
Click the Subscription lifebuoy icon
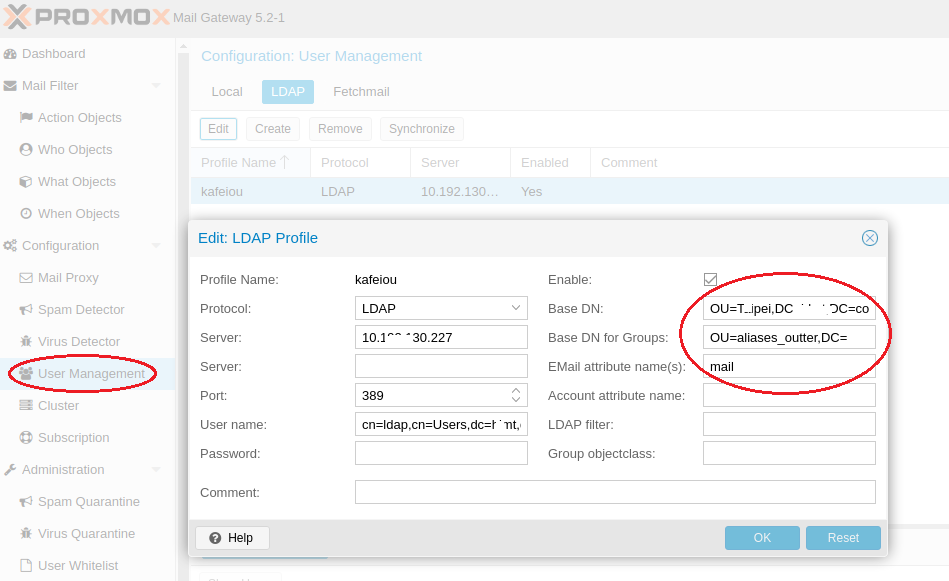26,438
